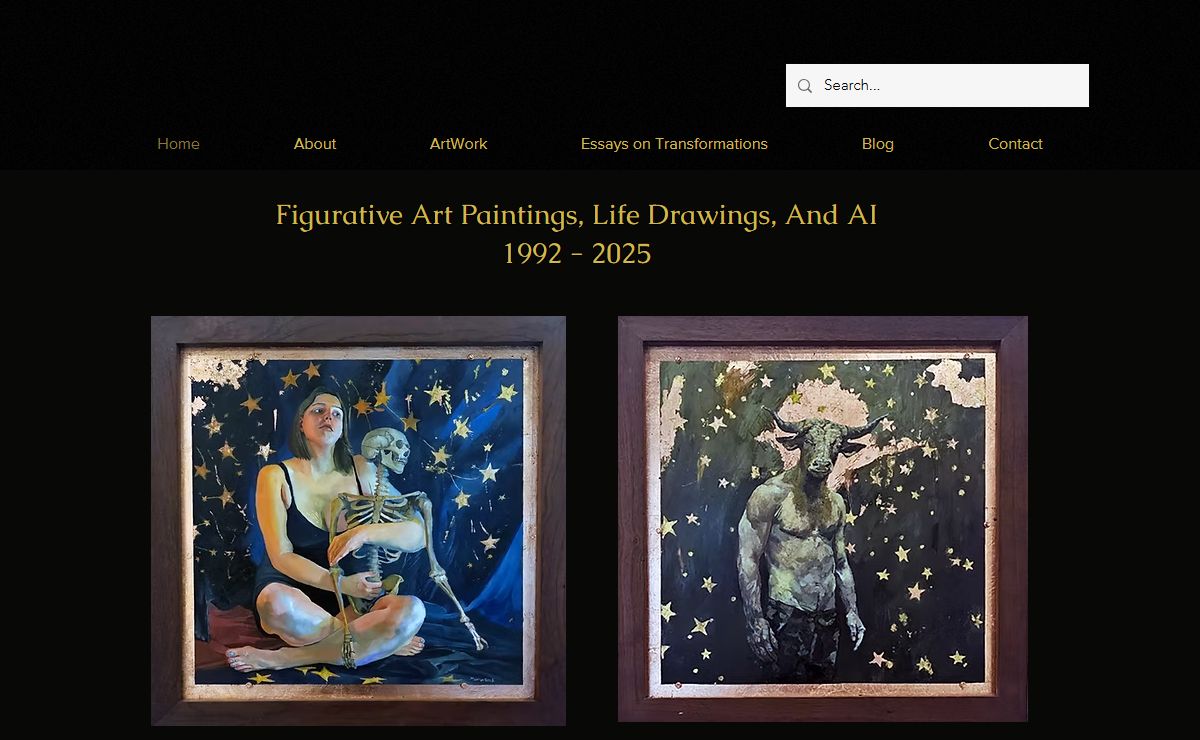Open the minotaur with stars painting

pyautogui.click(x=823, y=518)
